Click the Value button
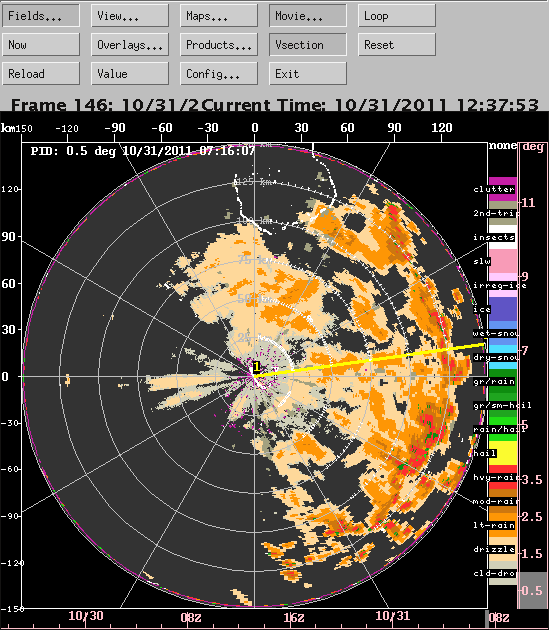The height and width of the screenshot is (630, 549). pyautogui.click(x=130, y=74)
